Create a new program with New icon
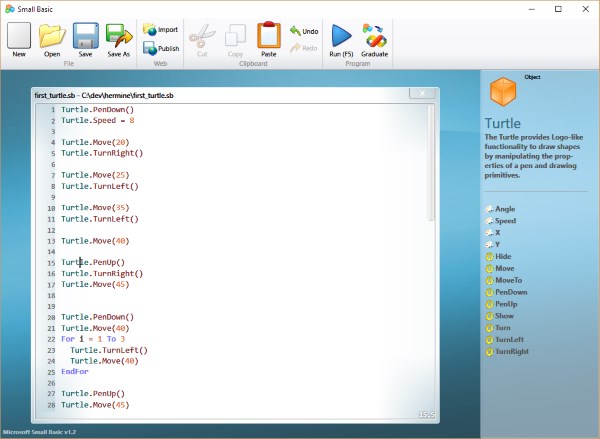This screenshot has width=600, height=439. [19, 39]
